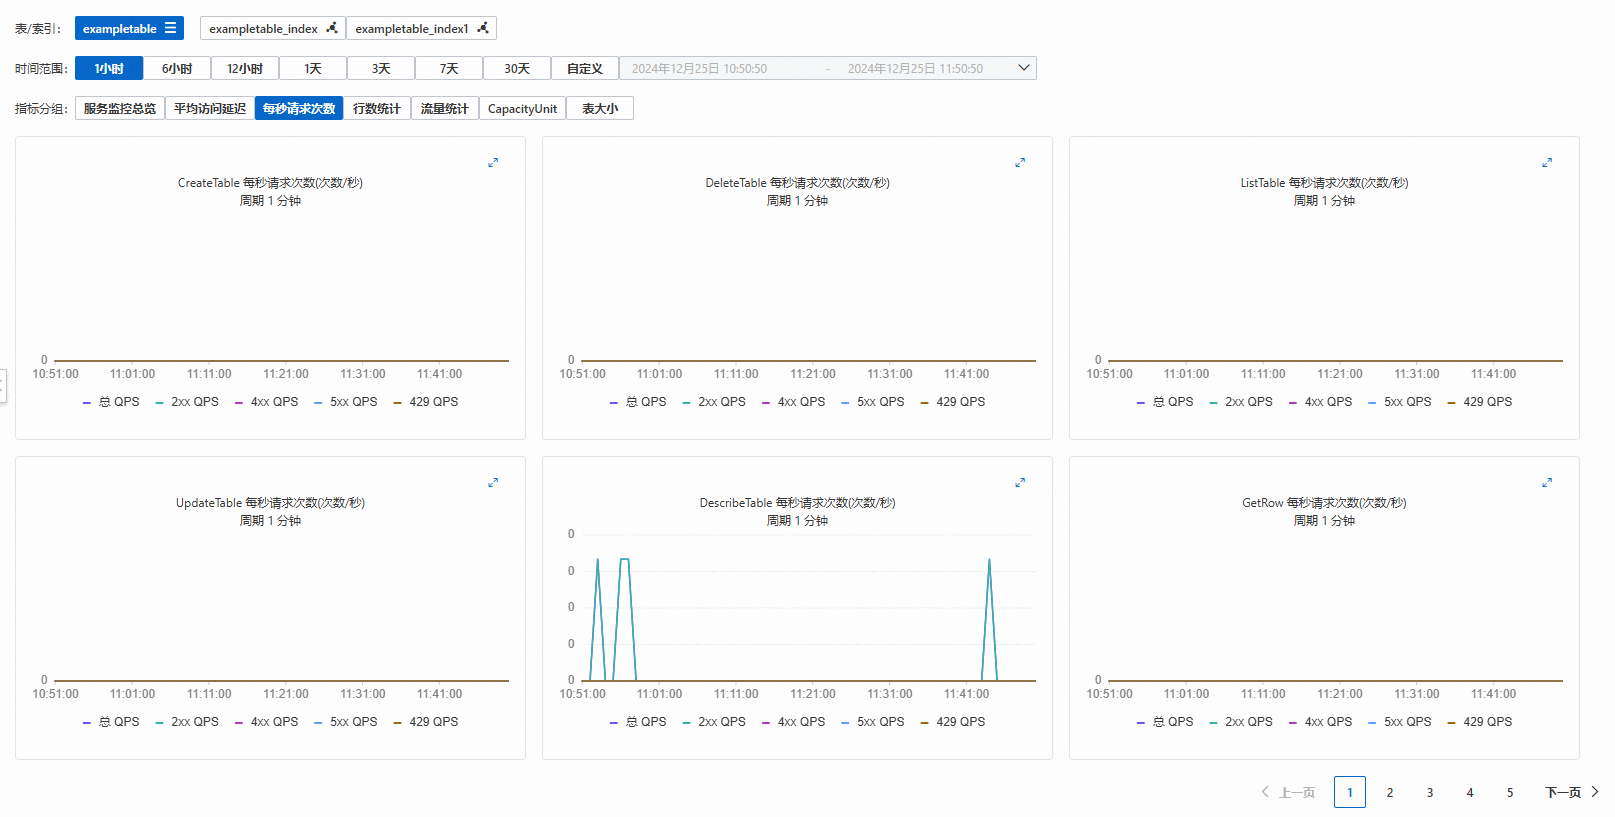This screenshot has width=1615, height=817.
Task: Expand the UpdateTable chart to fullscreen
Action: [493, 482]
